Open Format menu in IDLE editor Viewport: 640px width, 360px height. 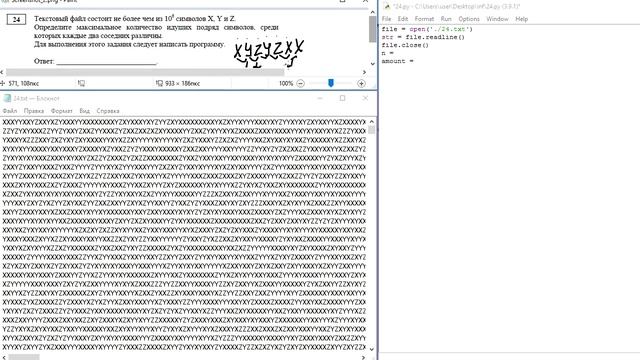(424, 19)
